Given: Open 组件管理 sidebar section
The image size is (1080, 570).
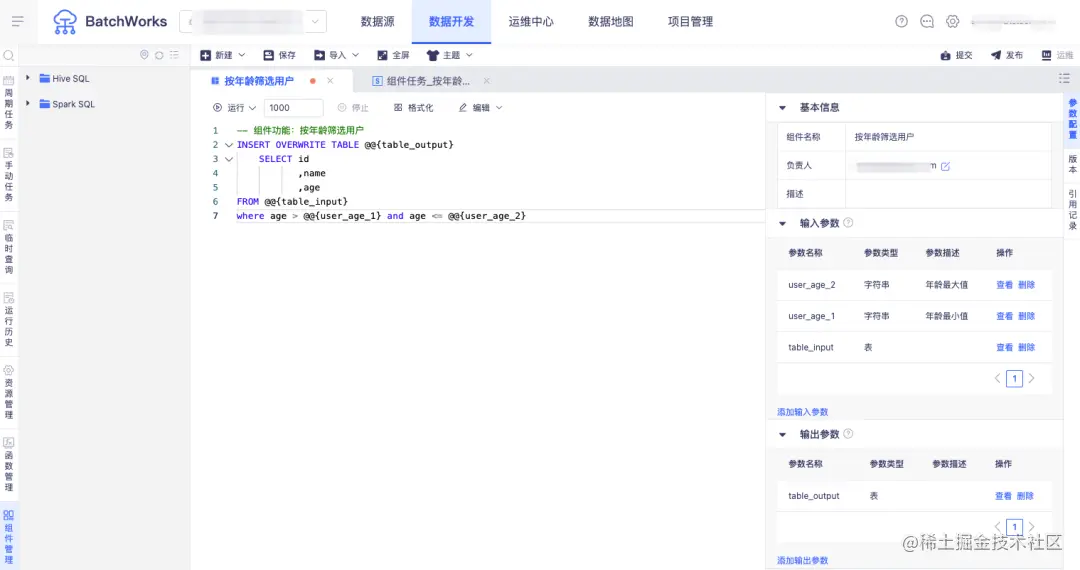Looking at the screenshot, I should [x=9, y=537].
